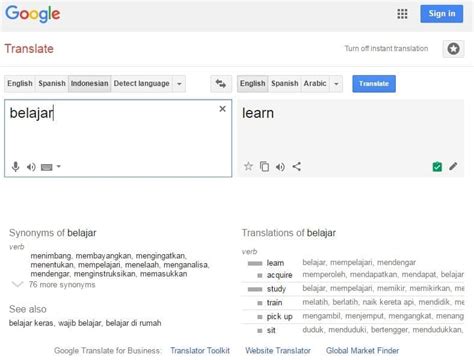Click the Sign in button
Image resolution: width=474 pixels, height=360 pixels.
point(442,14)
